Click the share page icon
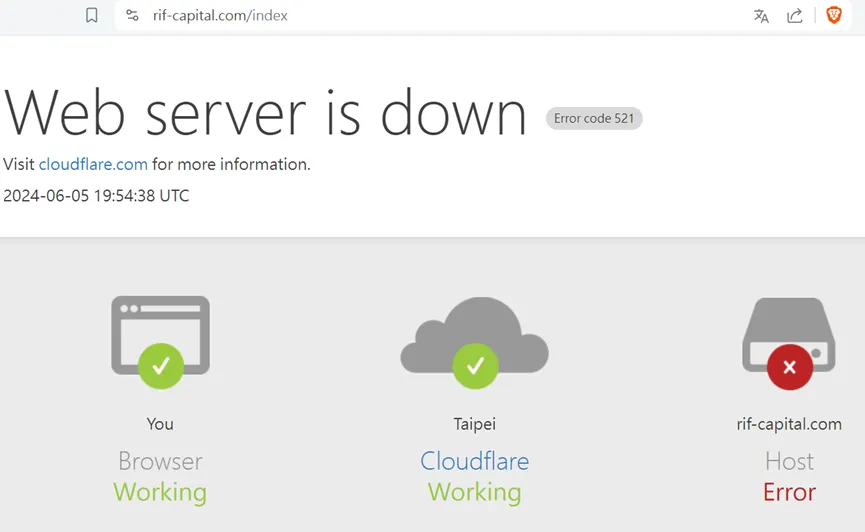865x532 pixels. coord(794,15)
